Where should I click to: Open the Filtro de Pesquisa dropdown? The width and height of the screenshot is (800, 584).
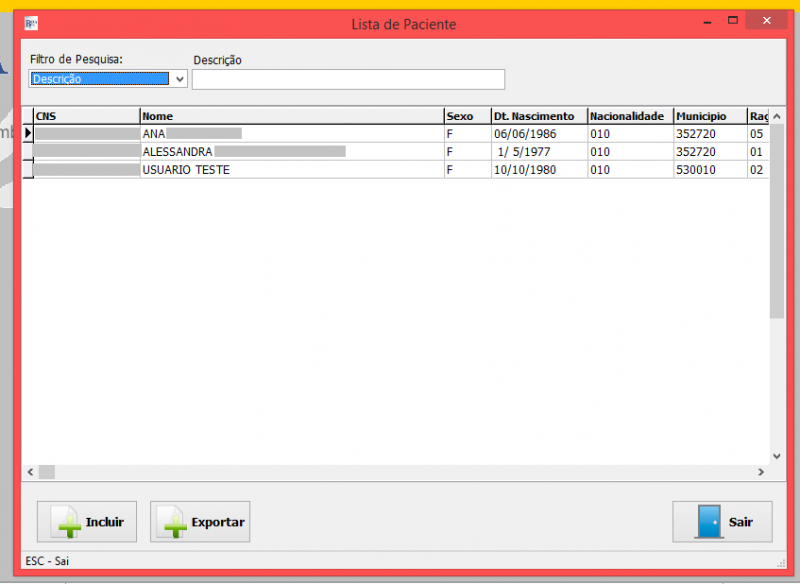tap(180, 79)
